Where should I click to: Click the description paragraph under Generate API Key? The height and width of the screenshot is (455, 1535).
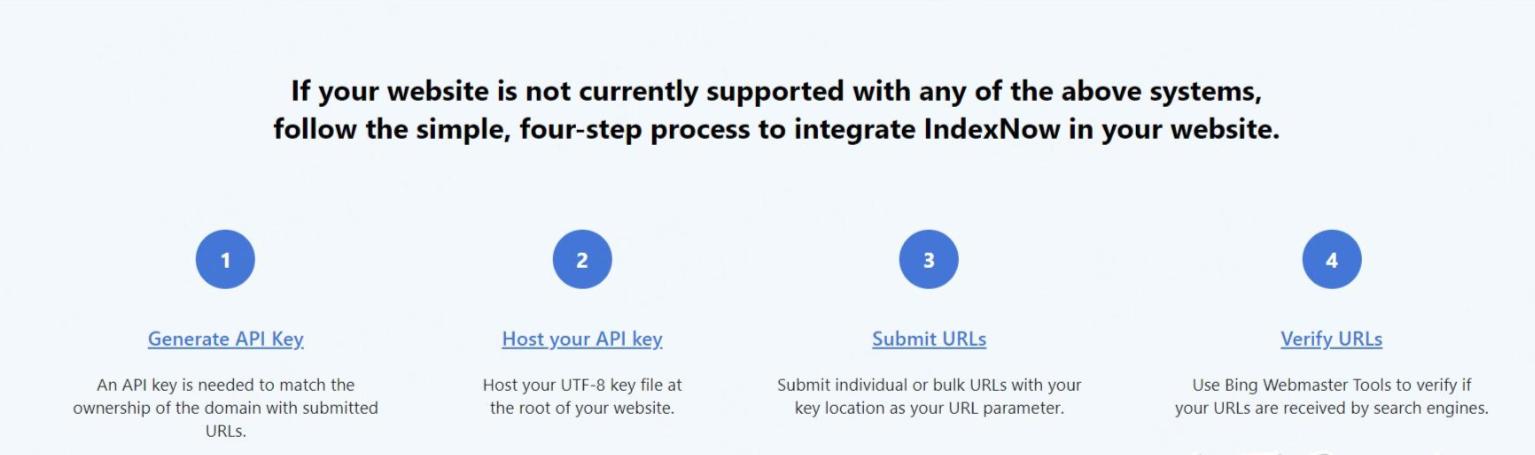tap(225, 408)
